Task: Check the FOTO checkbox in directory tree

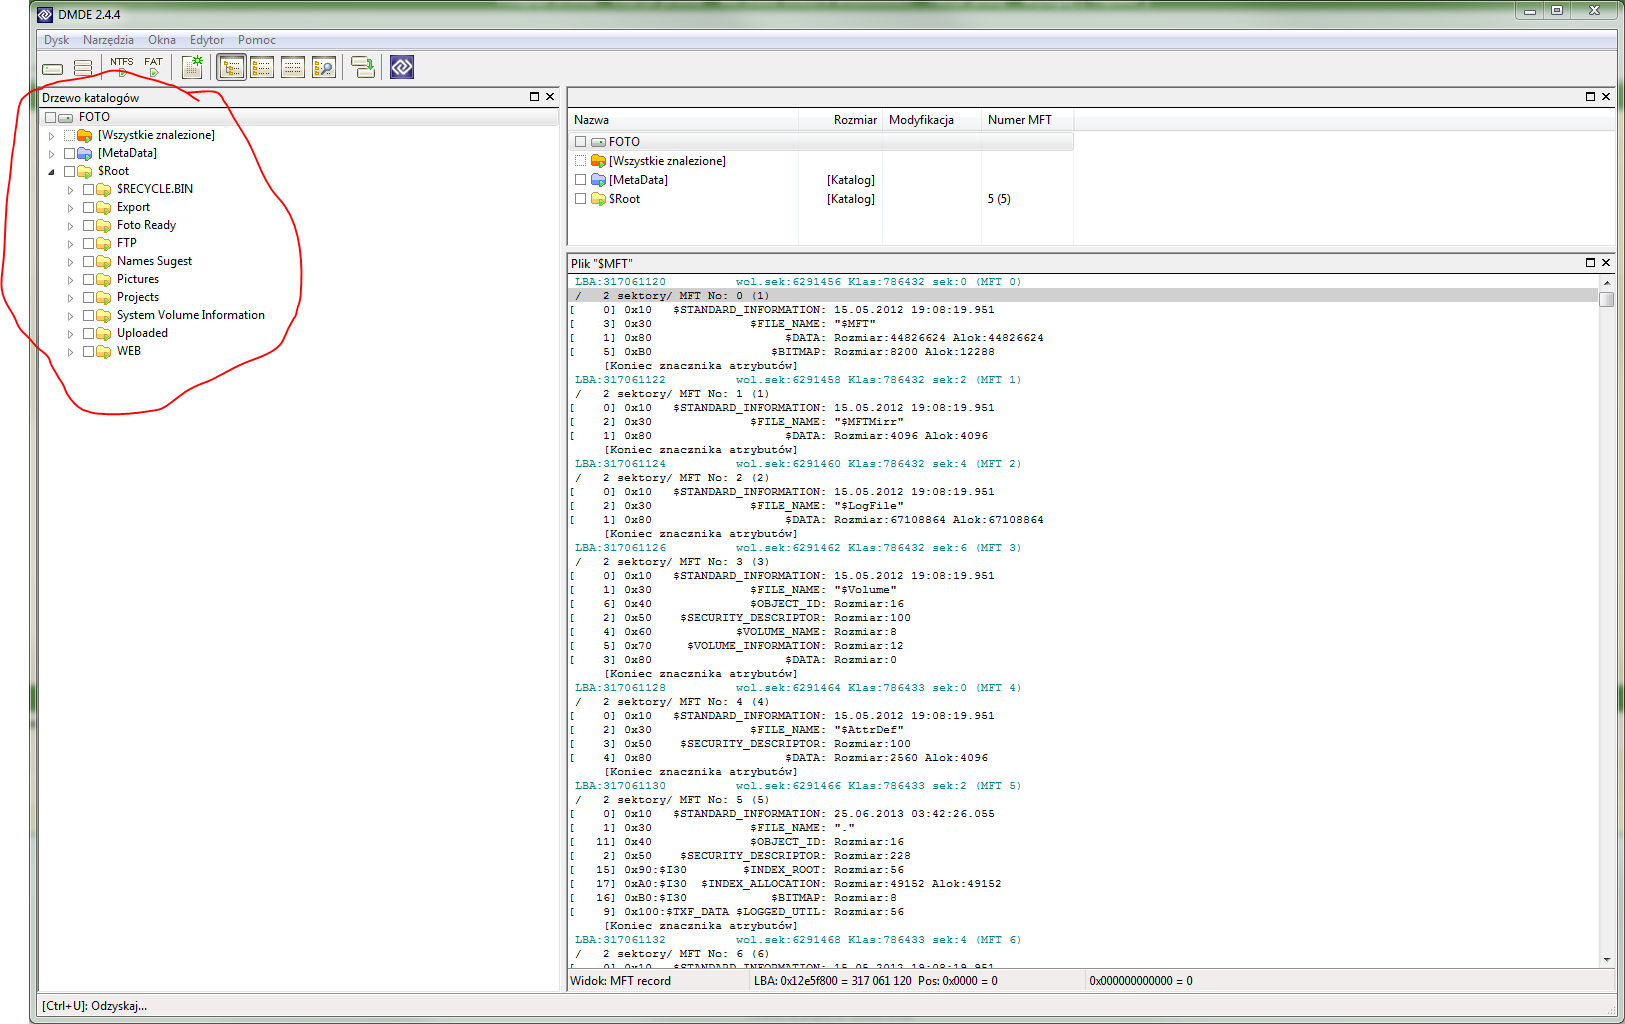Action: click(50, 117)
